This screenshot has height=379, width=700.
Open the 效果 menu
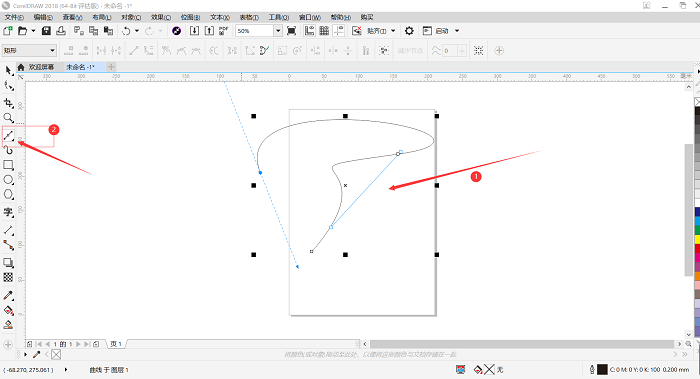tap(161, 17)
